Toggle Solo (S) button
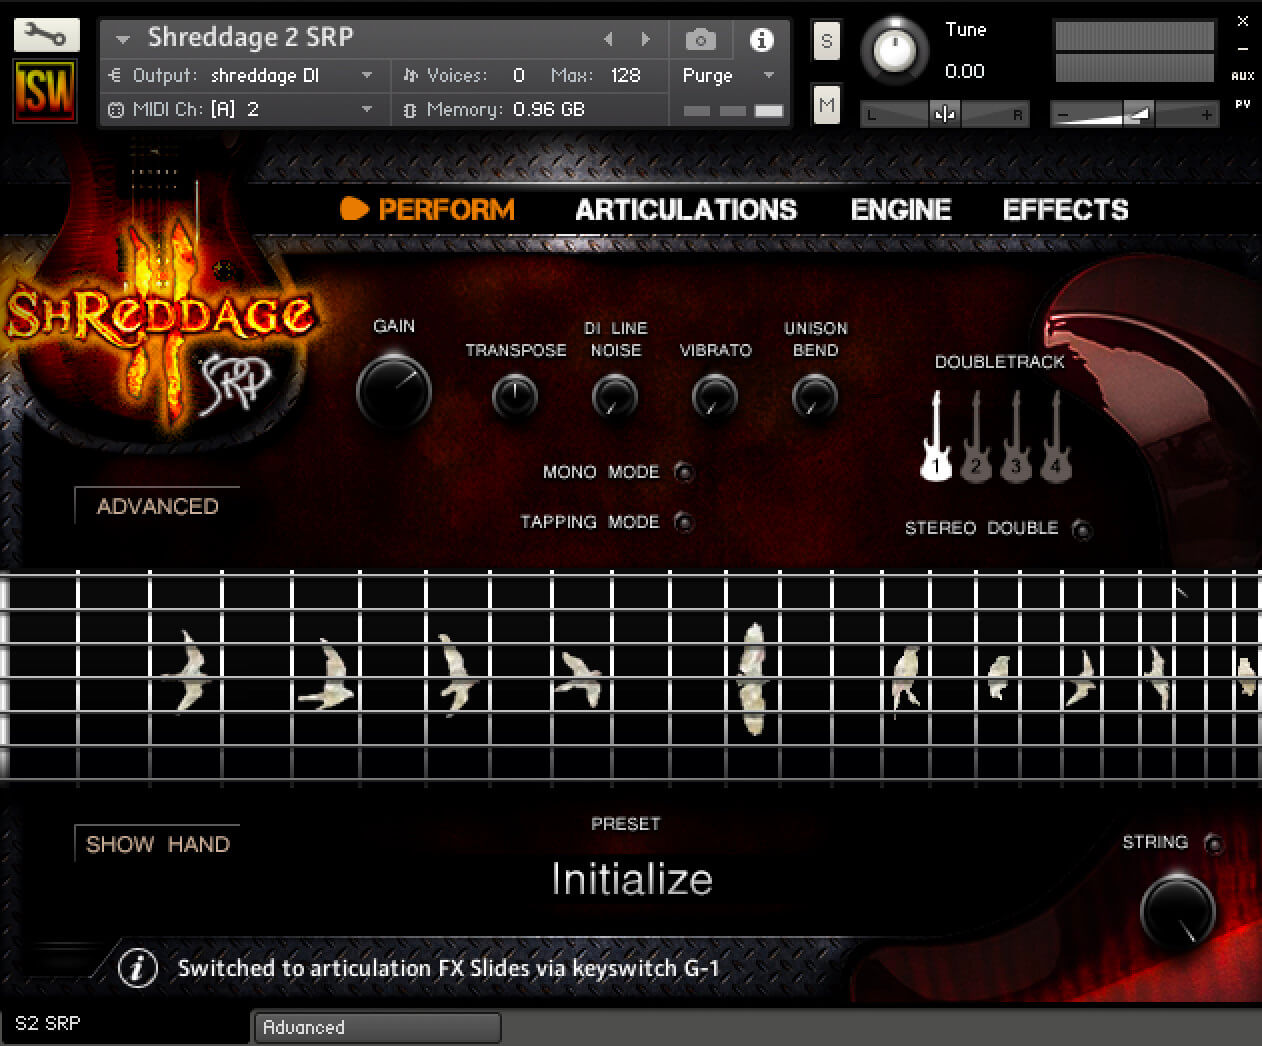The width and height of the screenshot is (1262, 1046). tap(826, 41)
